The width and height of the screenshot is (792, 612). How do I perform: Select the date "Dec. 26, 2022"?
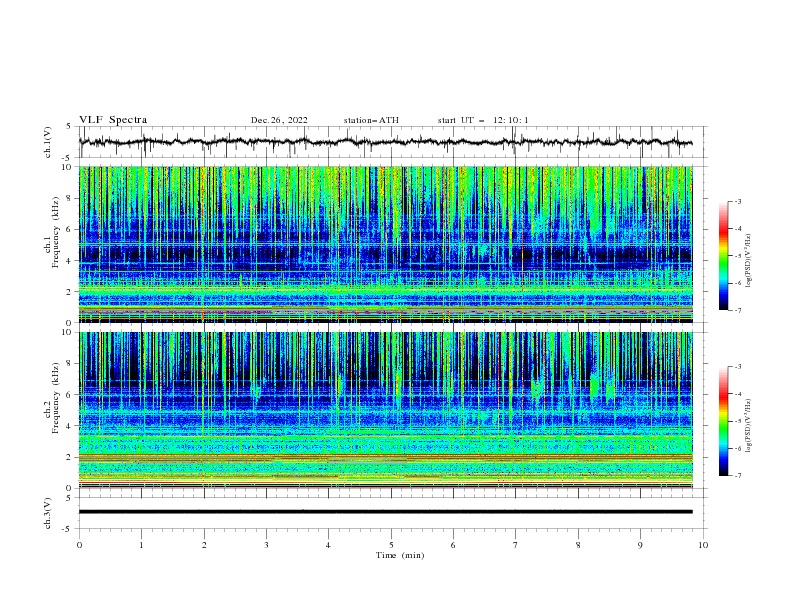coord(279,120)
